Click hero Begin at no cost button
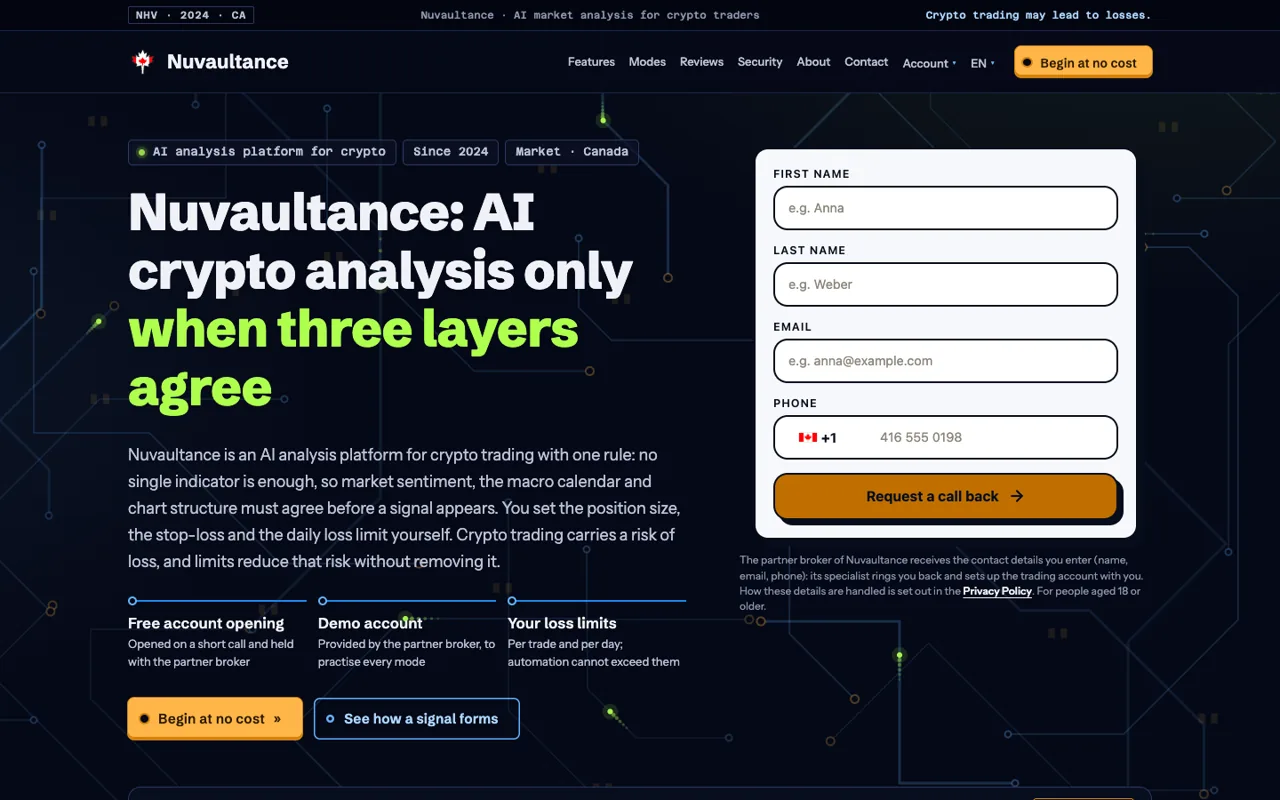Image resolution: width=1280 pixels, height=800 pixels. click(215, 718)
